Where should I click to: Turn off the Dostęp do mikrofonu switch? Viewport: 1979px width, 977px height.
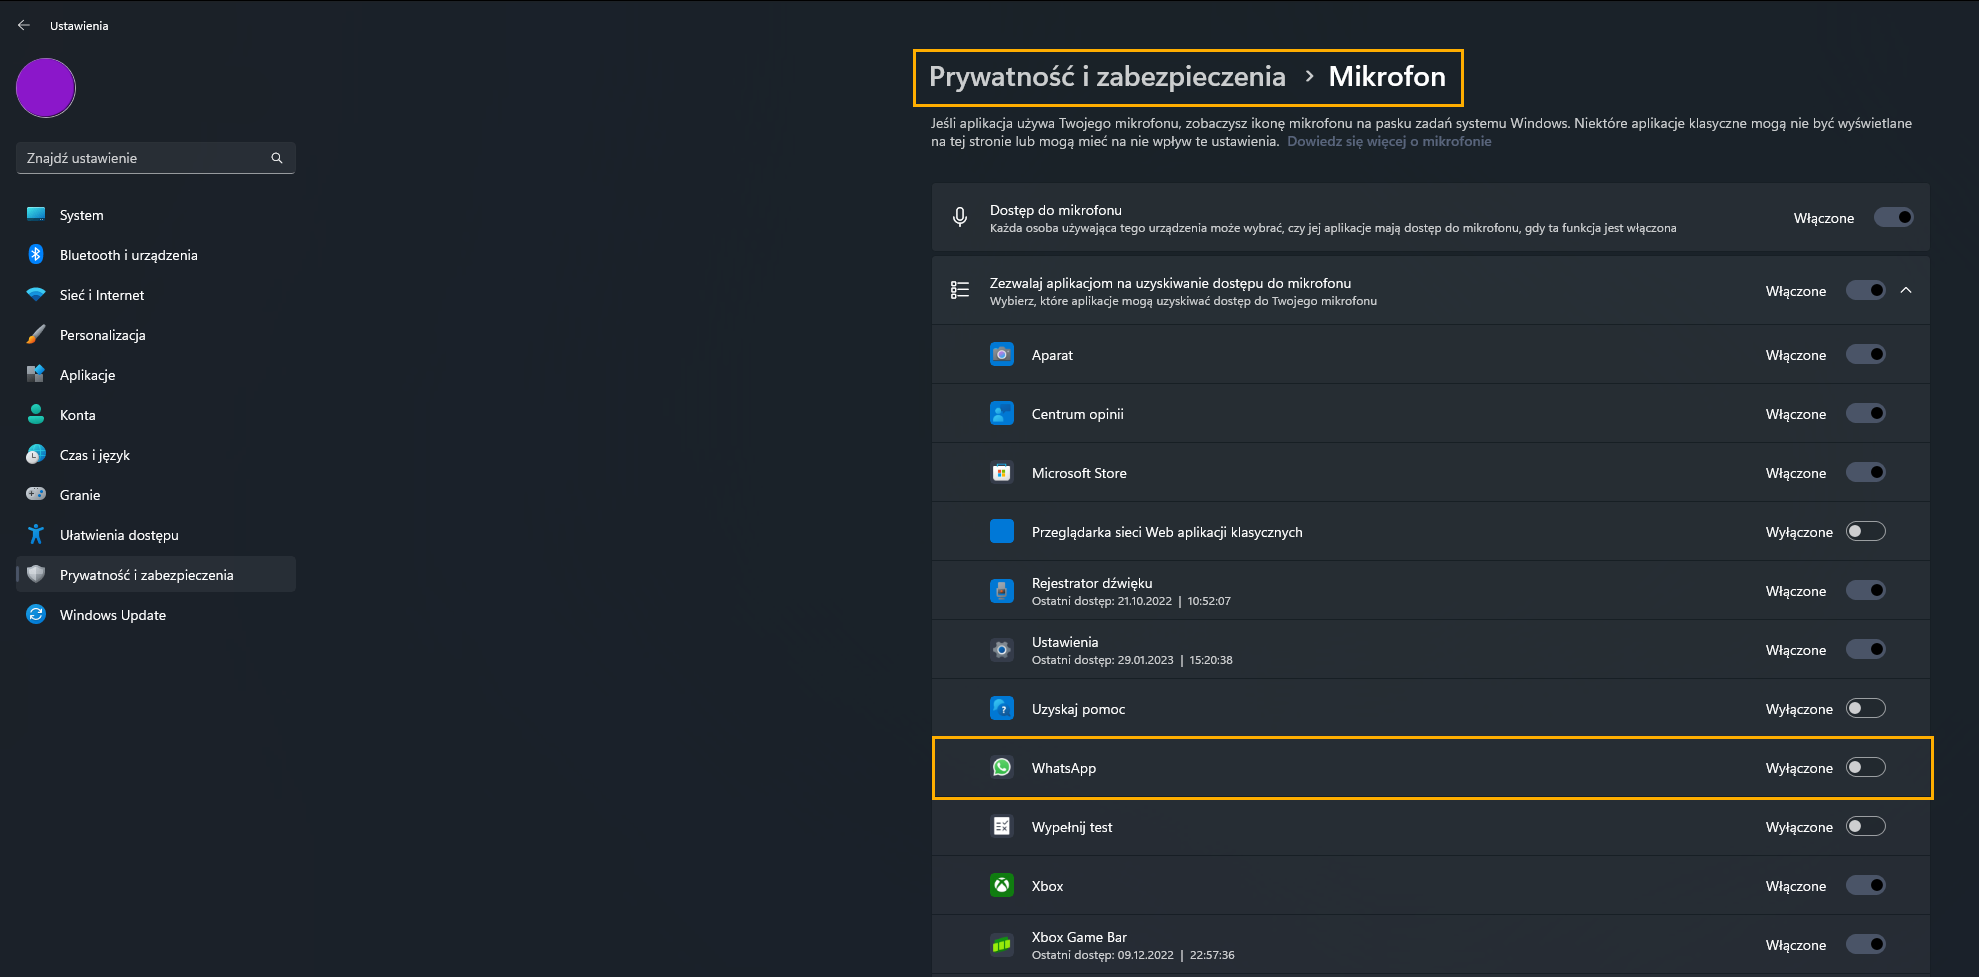coord(1893,217)
